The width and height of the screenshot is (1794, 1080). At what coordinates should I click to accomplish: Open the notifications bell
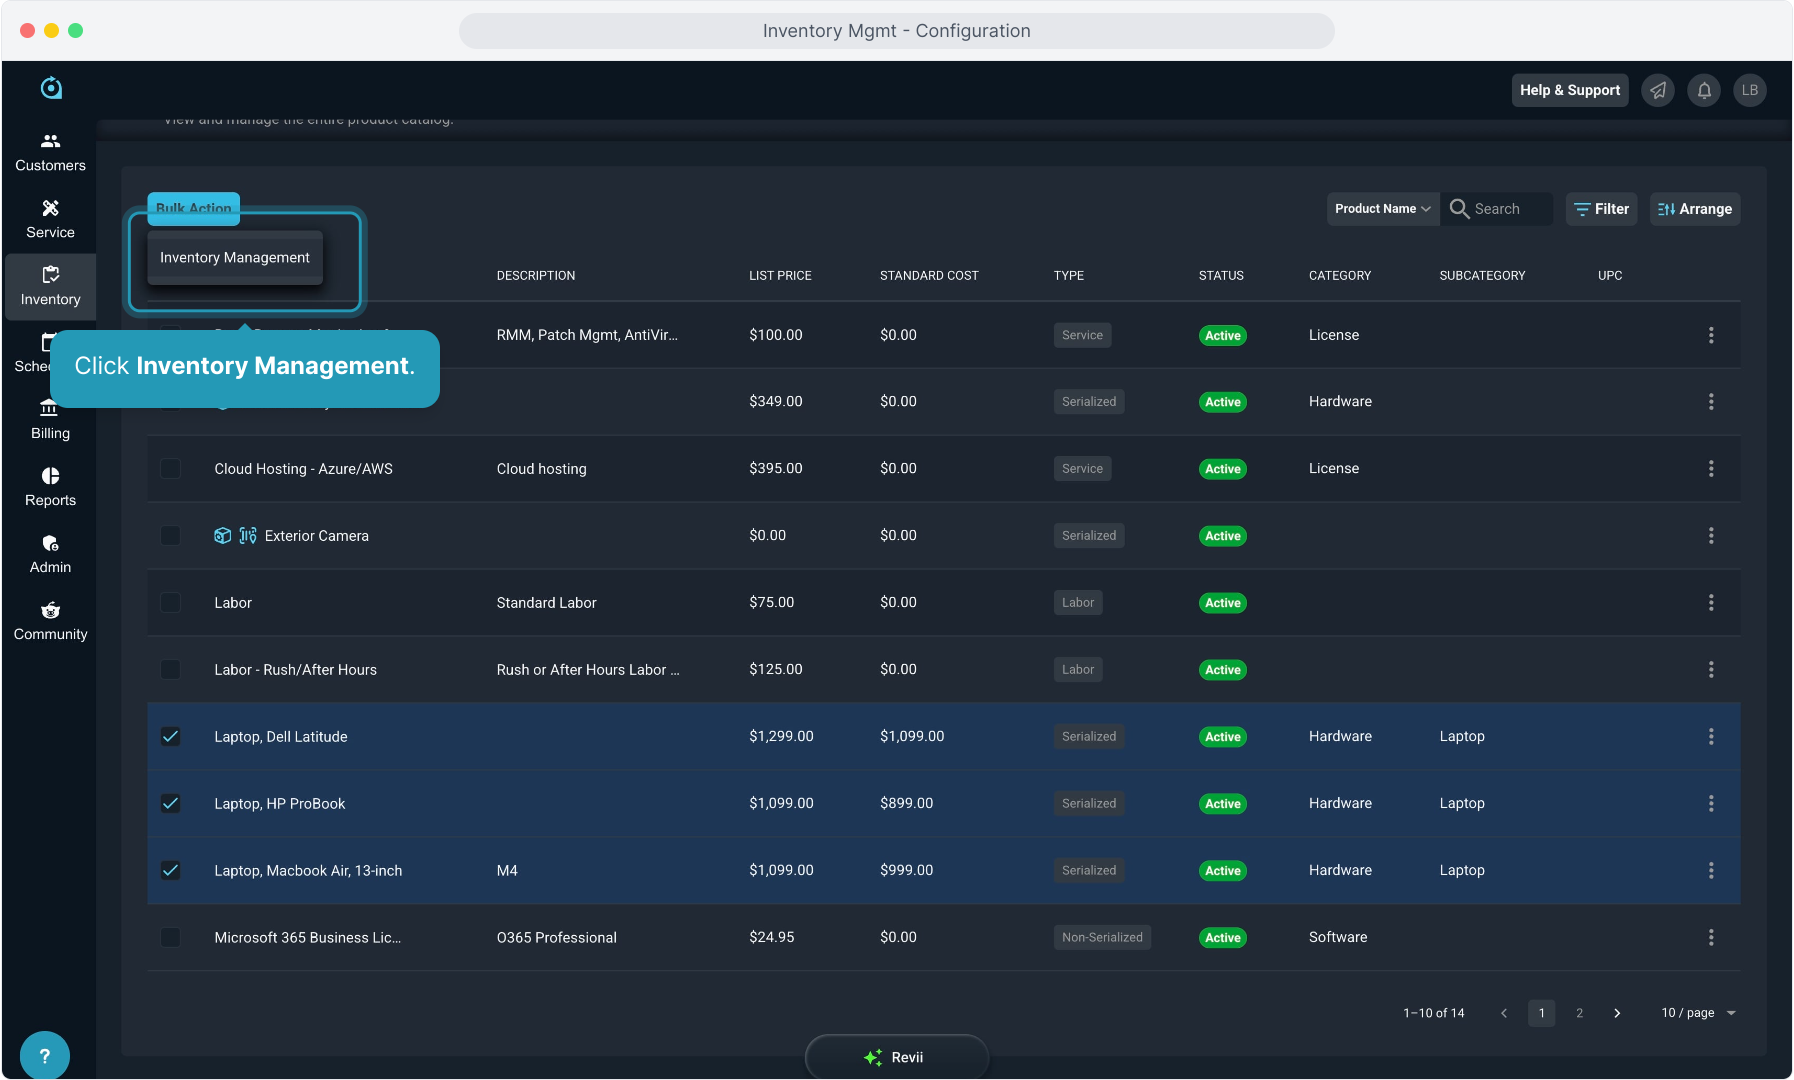coord(1704,90)
